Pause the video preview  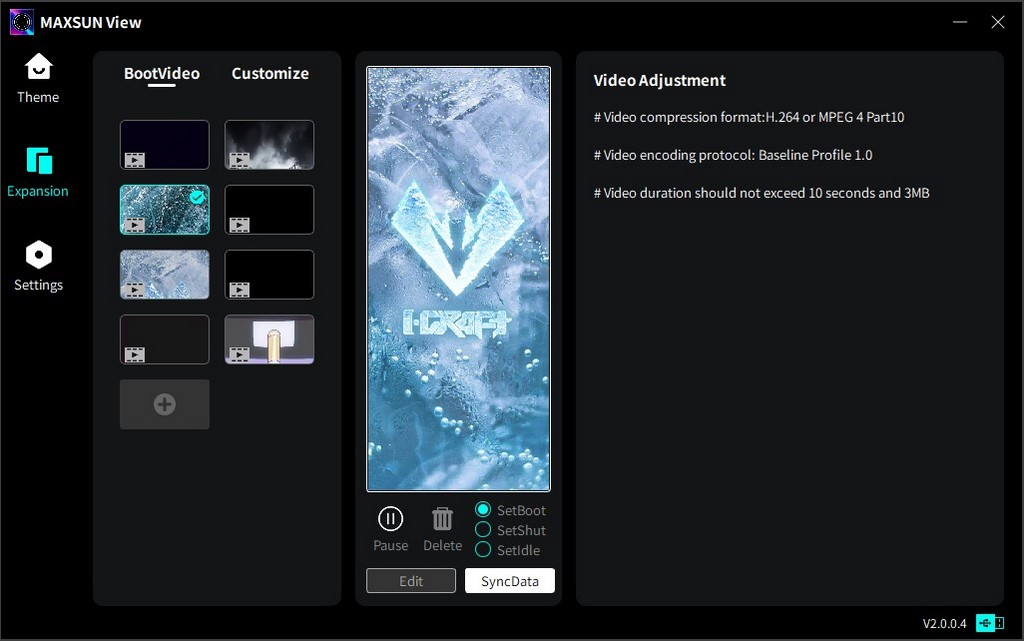[391, 529]
